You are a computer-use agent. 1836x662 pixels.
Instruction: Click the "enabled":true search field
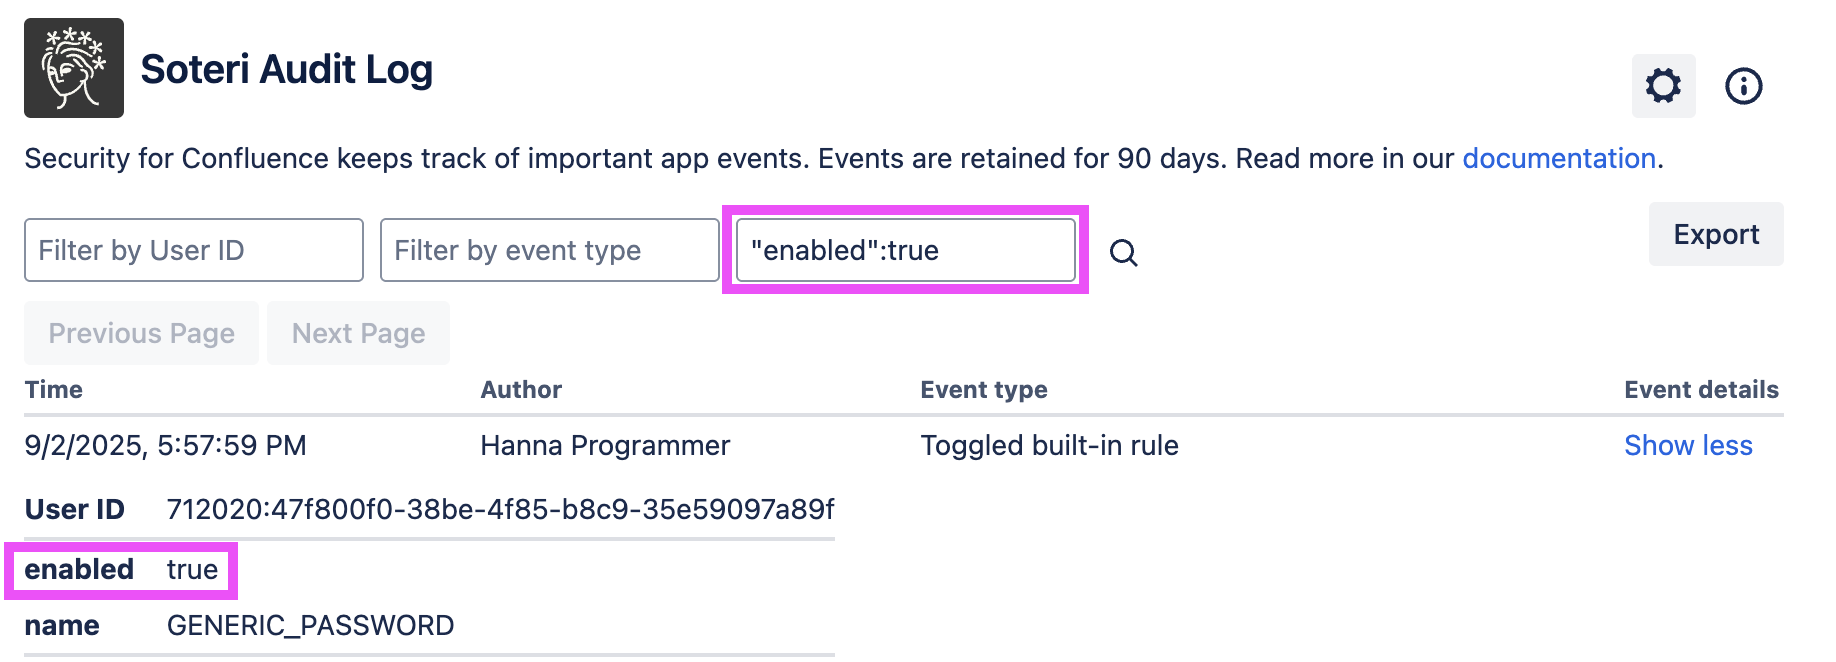[905, 250]
